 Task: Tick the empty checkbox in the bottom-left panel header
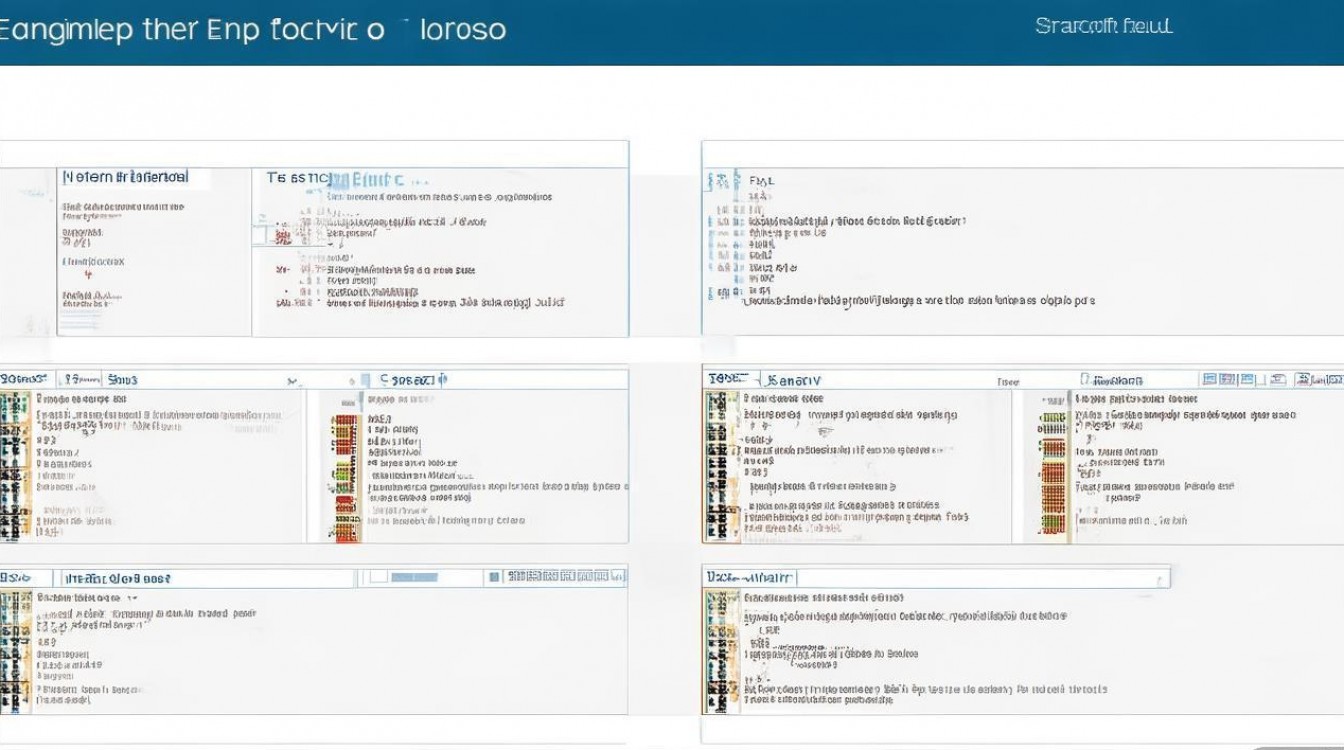tap(378, 577)
